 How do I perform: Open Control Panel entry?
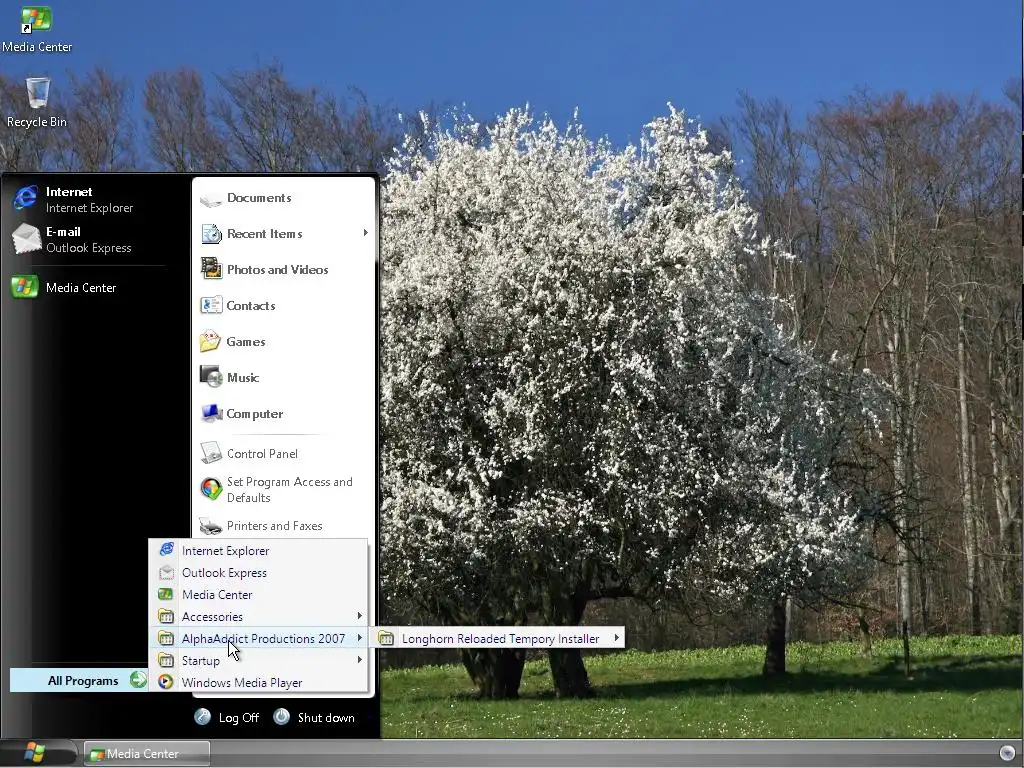coord(284,453)
